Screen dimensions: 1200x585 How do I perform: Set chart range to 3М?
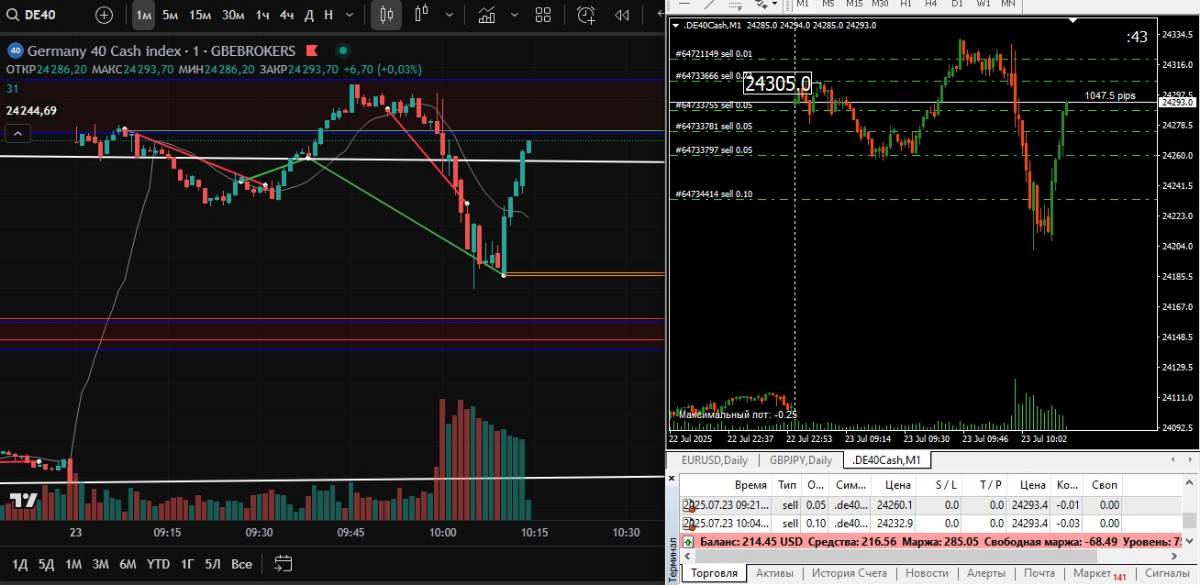[x=100, y=564]
